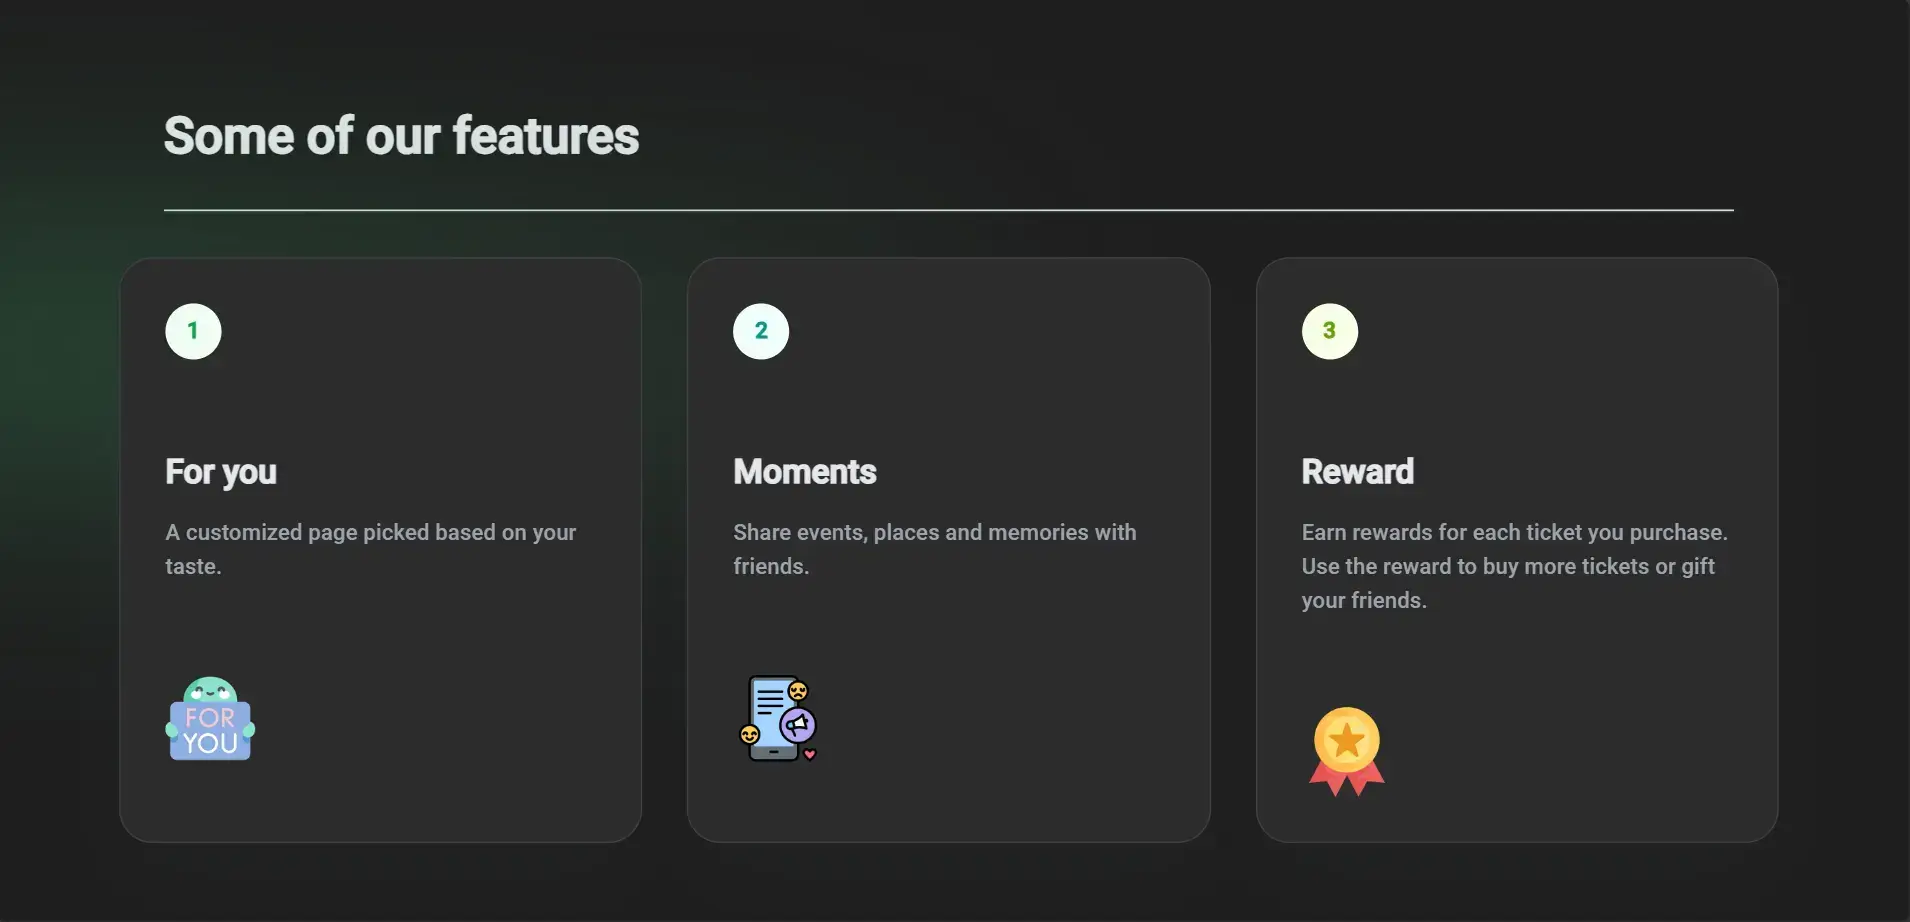Select the number 3 circle badge
Image resolution: width=1910 pixels, height=922 pixels.
(x=1329, y=331)
